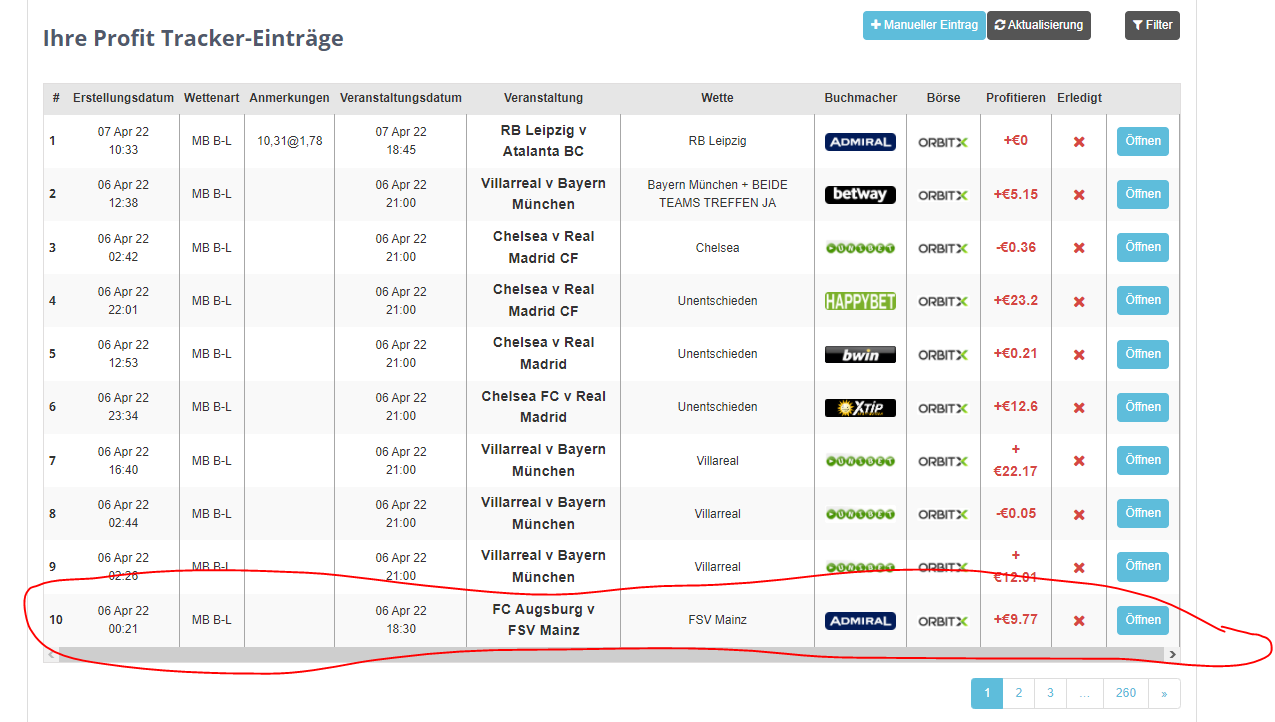Toggle Erledigt X for XTiP row
Image resolution: width=1275 pixels, height=722 pixels.
(x=1079, y=408)
